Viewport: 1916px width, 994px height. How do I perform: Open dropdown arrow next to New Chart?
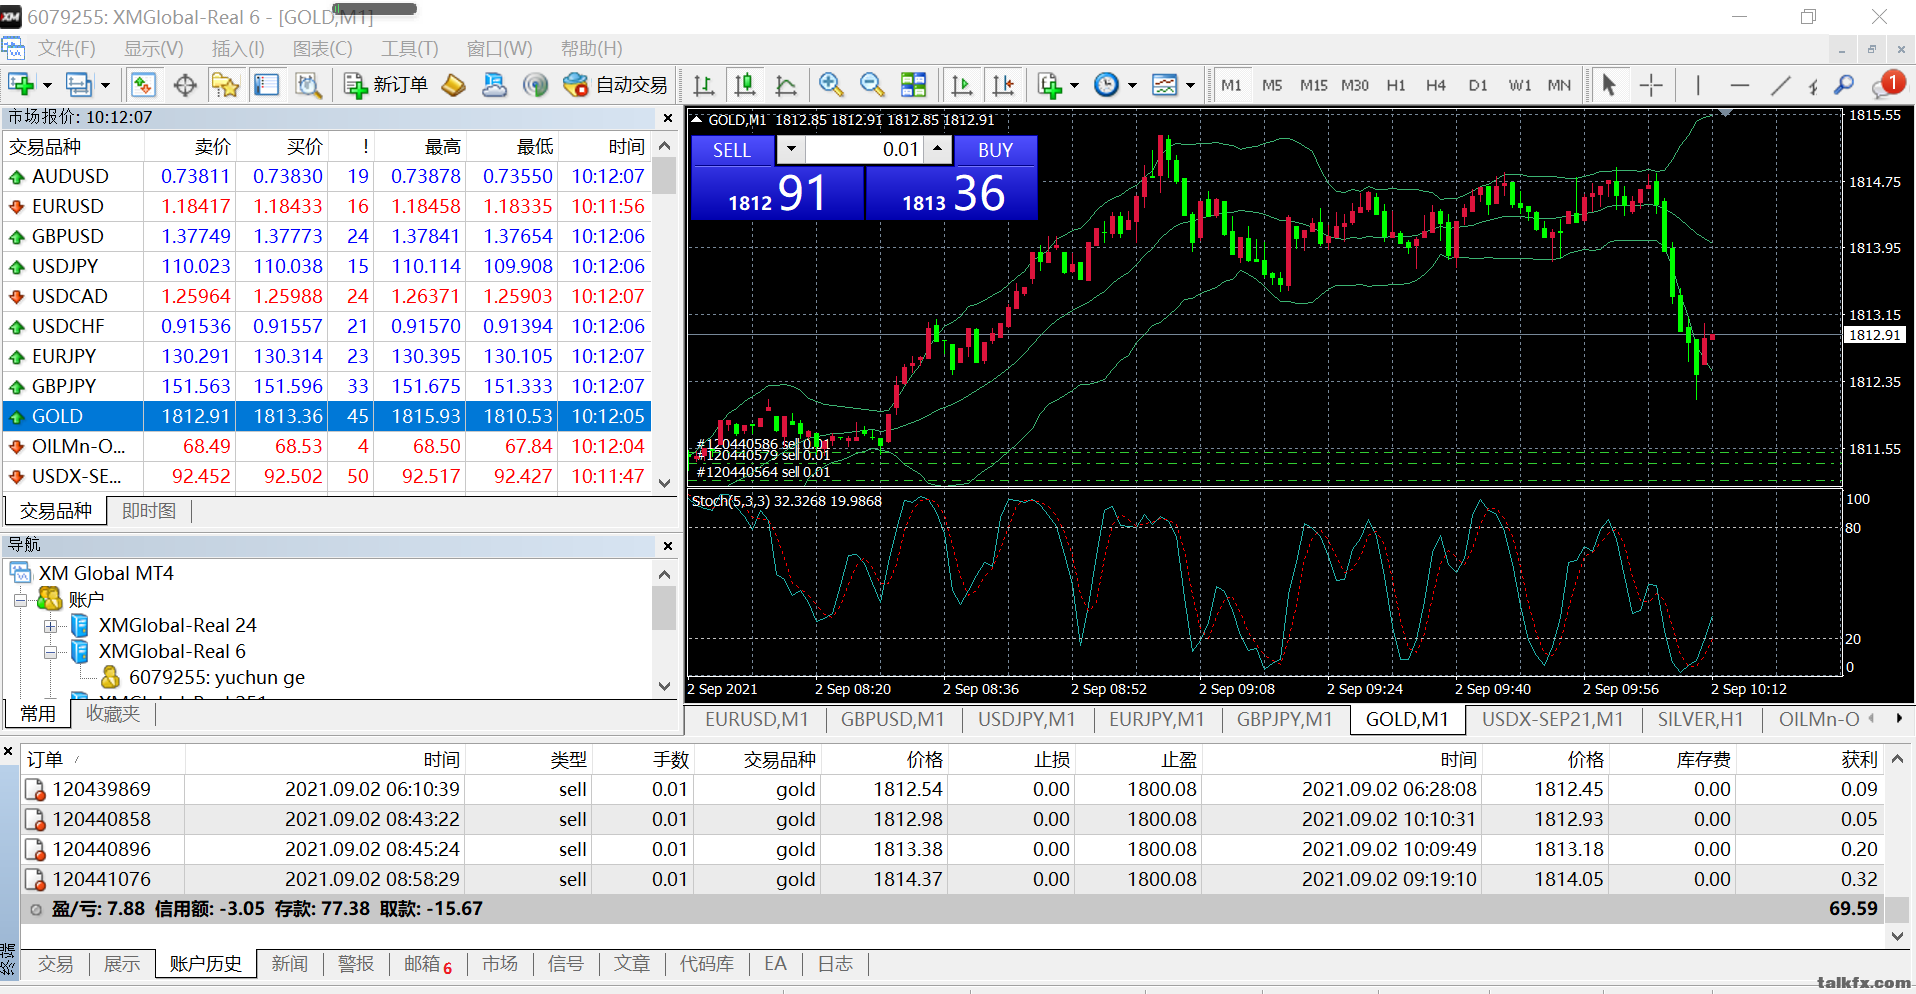(x=47, y=85)
